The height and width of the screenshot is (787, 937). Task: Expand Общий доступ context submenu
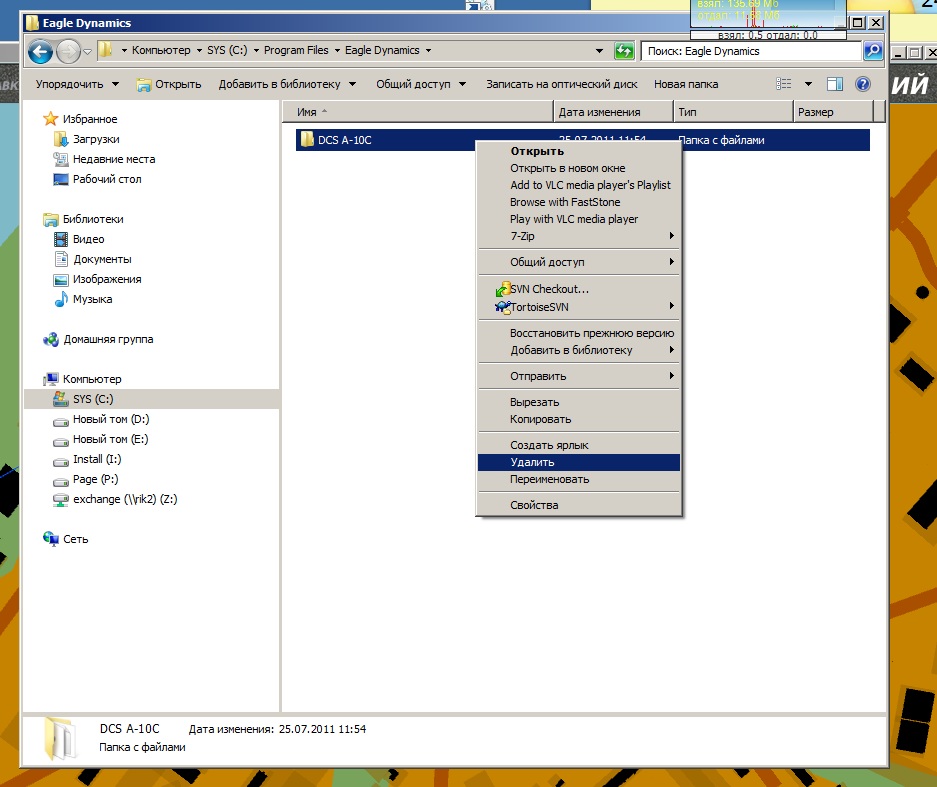pyautogui.click(x=579, y=262)
